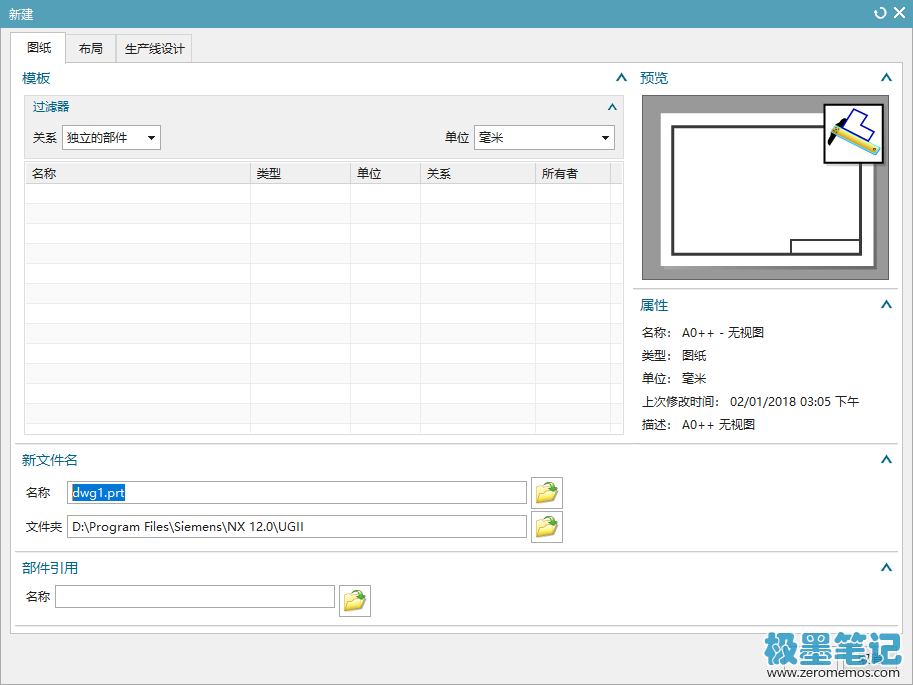Collapse the 过滤器 filter group
Screen dimensions: 913x685
pos(612,106)
